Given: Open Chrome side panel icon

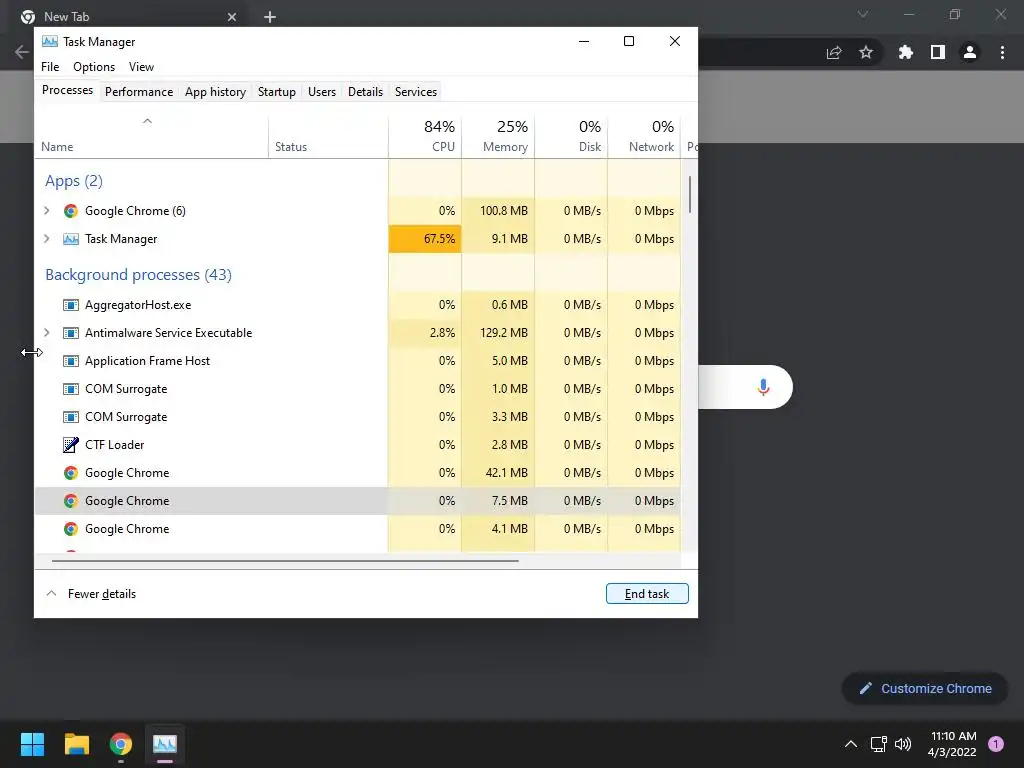Looking at the screenshot, I should point(938,52).
